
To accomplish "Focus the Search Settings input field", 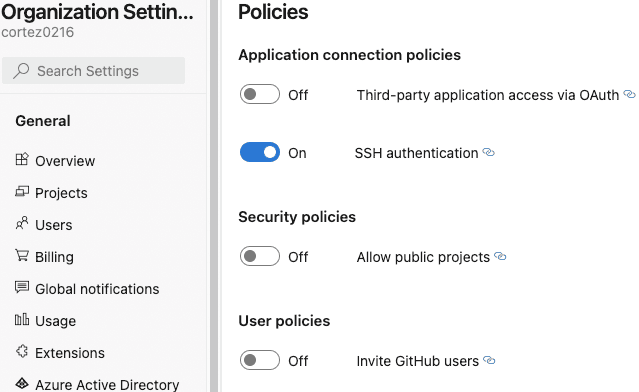I will pos(93,70).
